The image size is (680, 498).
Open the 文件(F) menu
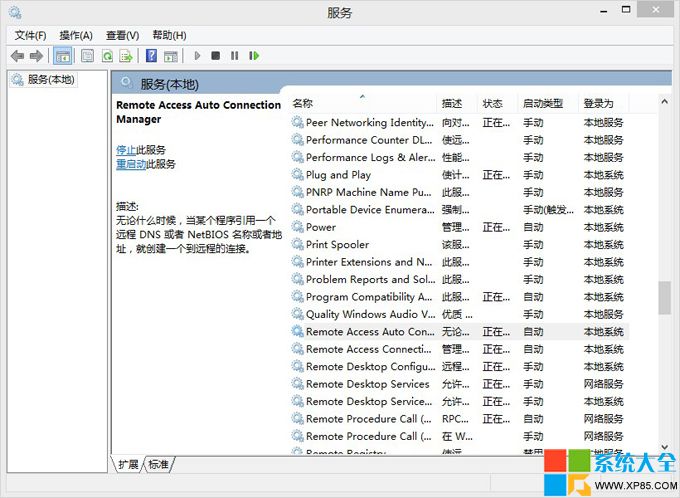click(x=30, y=35)
